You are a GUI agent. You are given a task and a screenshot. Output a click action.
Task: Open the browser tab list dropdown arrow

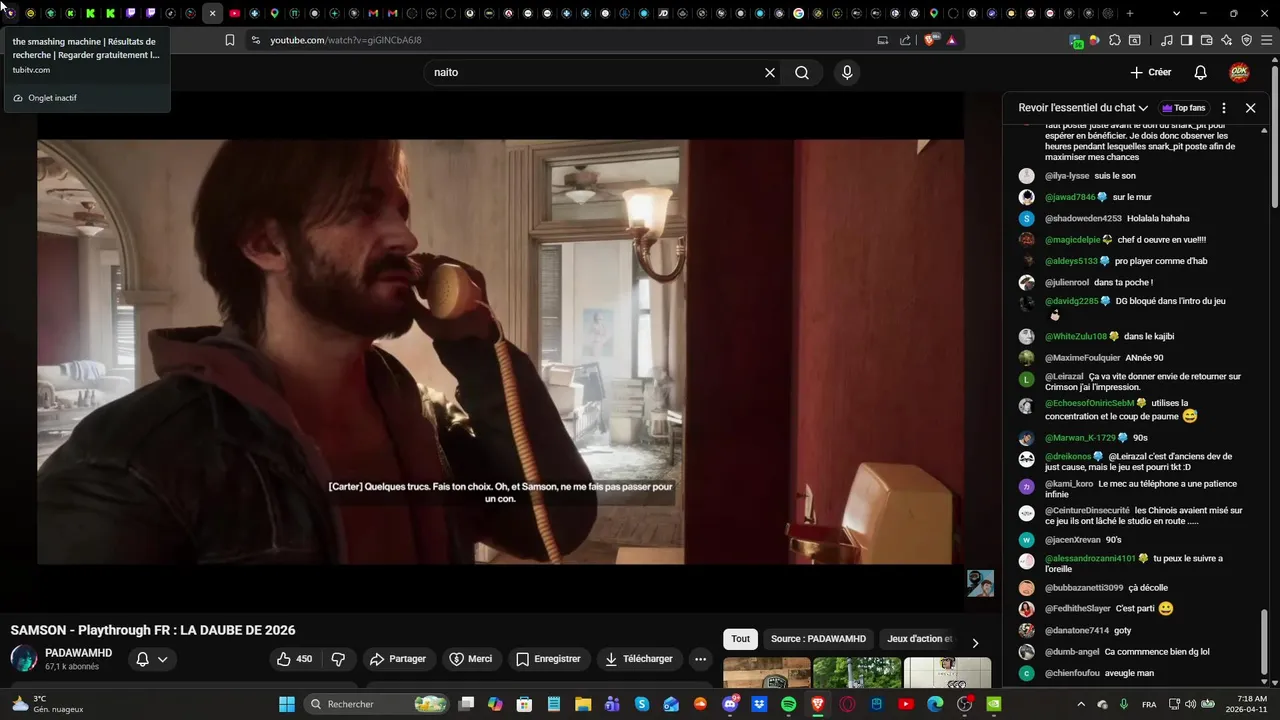[1176, 13]
